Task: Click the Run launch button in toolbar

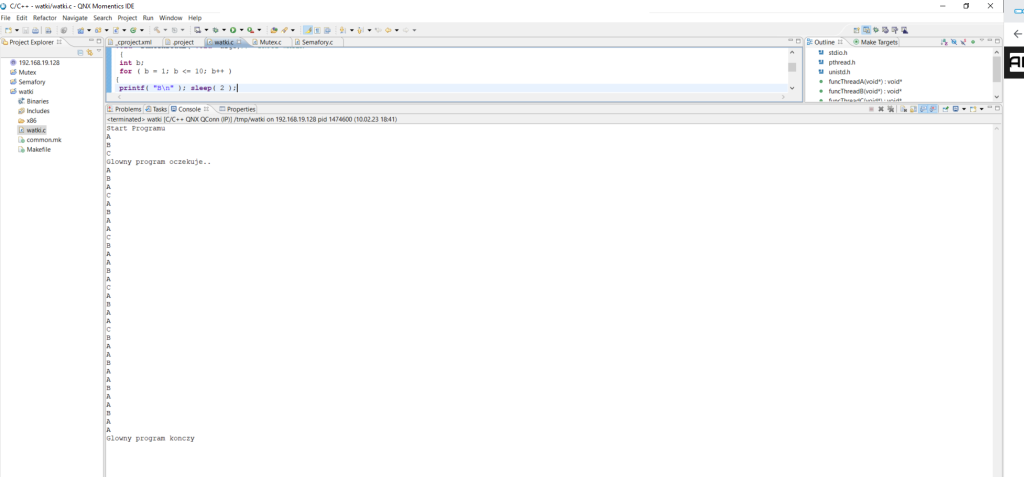Action: (232, 30)
